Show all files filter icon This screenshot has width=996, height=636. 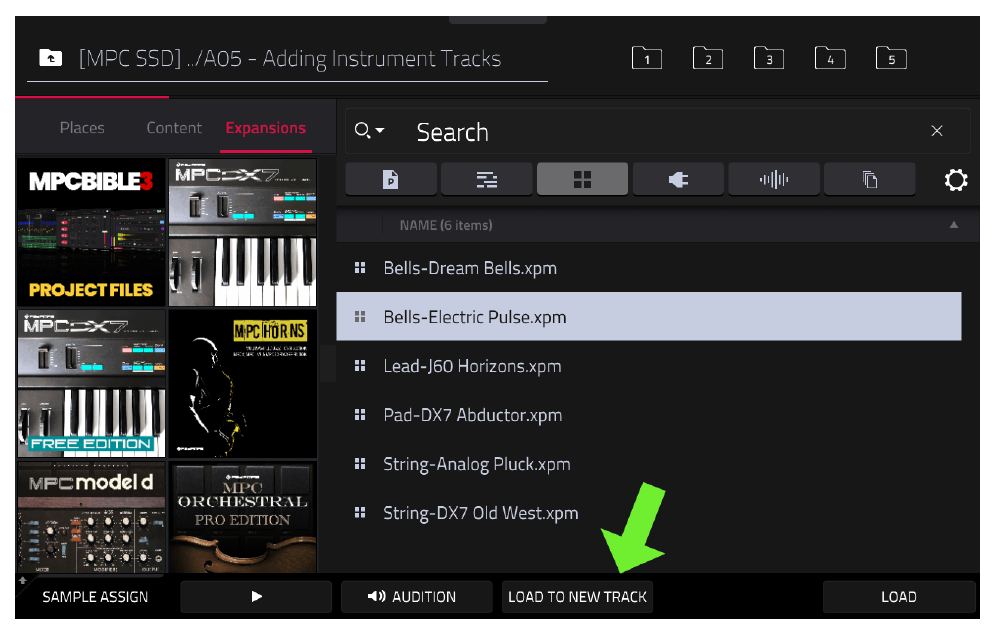[870, 180]
